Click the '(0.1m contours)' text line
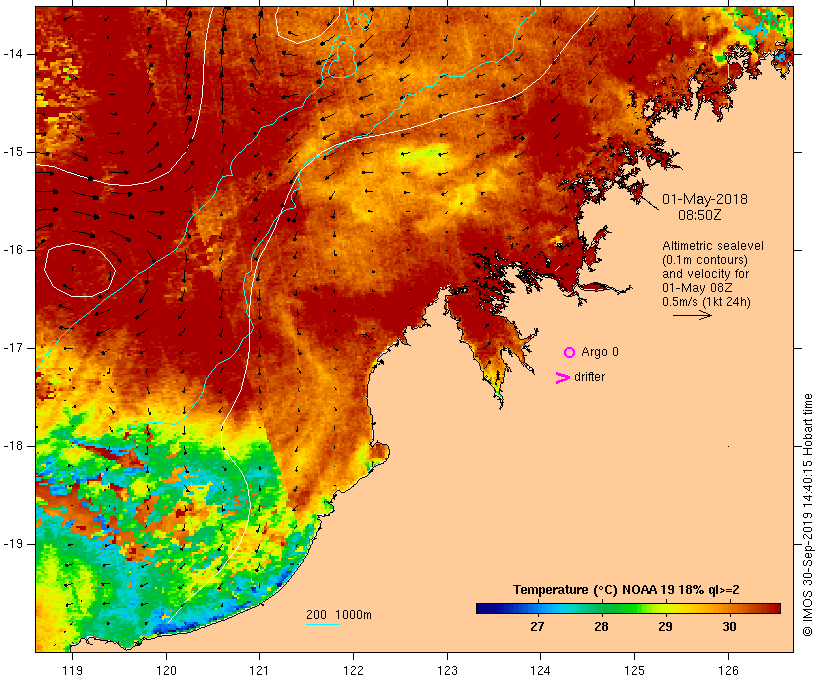Image resolution: width=820 pixels, height=680 pixels. (704, 260)
